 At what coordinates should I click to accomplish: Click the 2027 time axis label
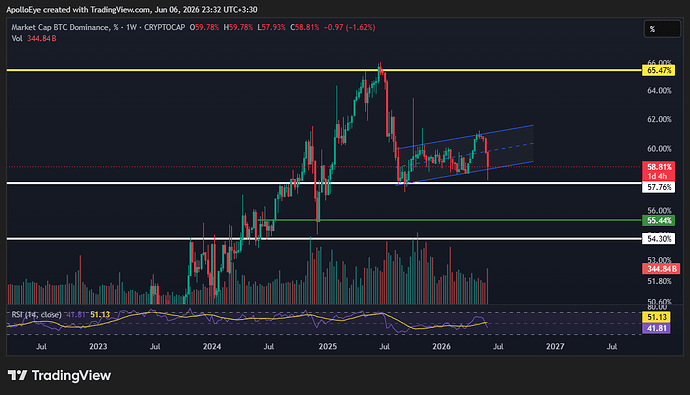point(555,347)
